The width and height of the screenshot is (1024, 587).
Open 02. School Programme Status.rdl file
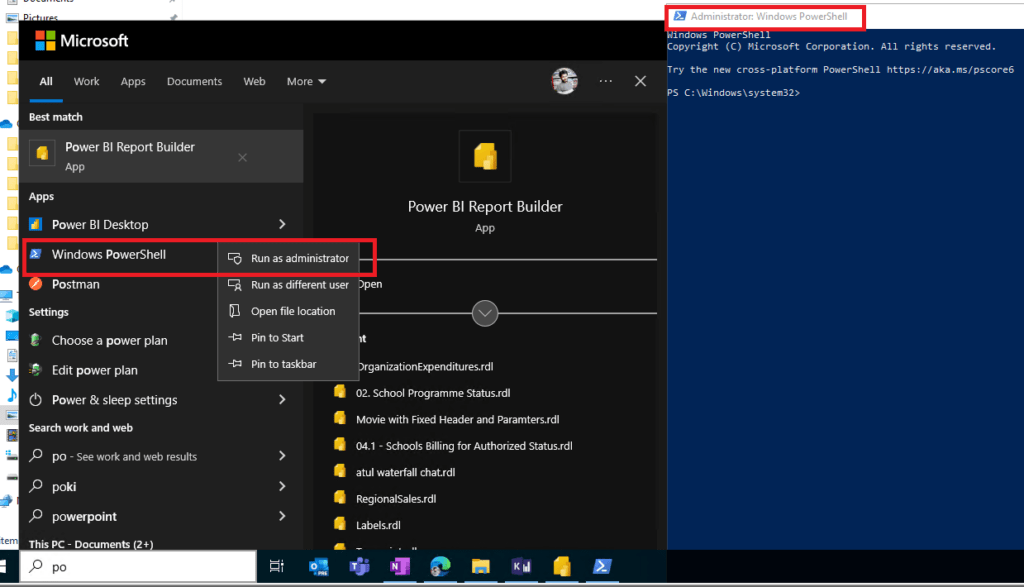(433, 393)
